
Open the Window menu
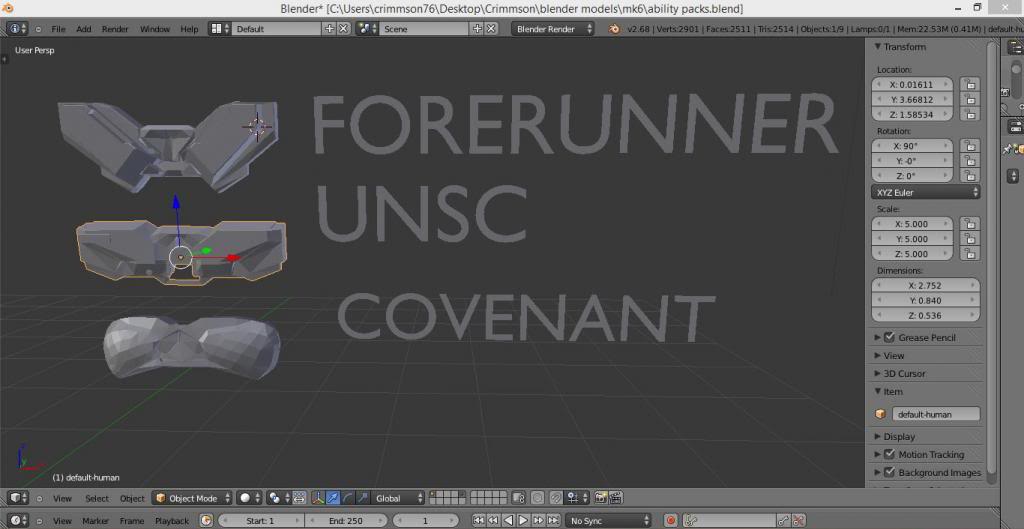(x=155, y=29)
